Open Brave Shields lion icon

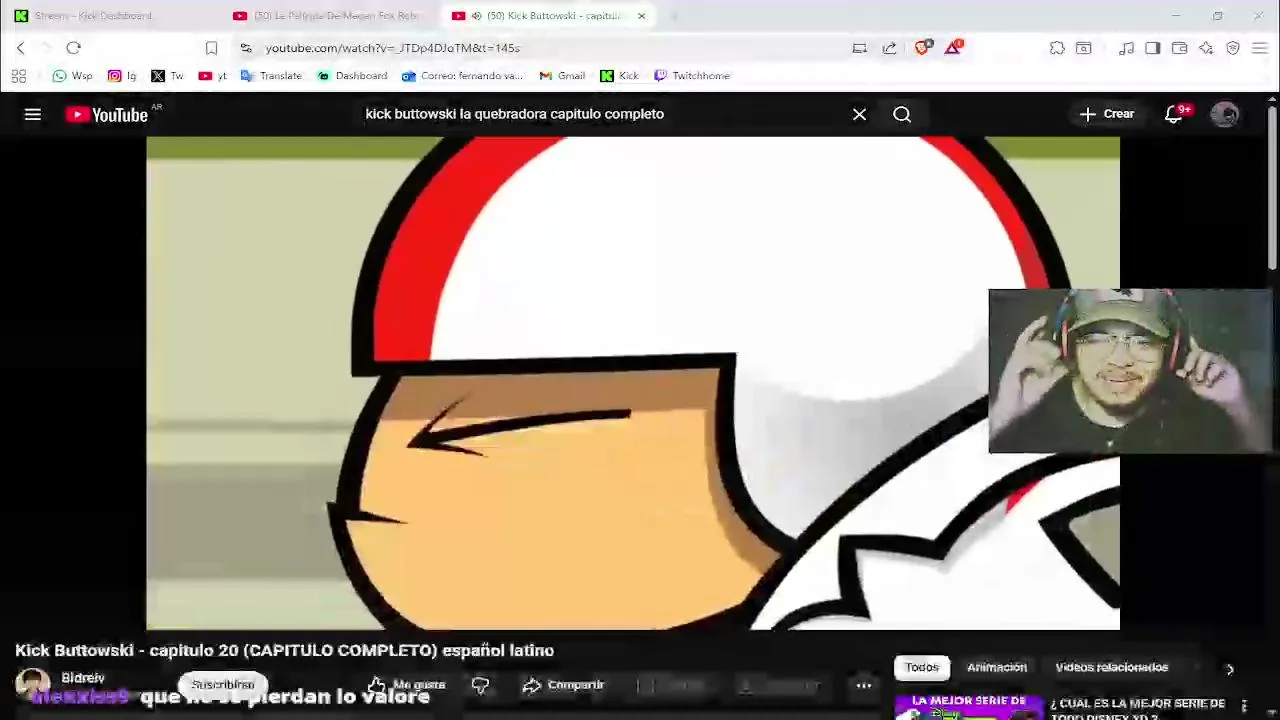(923, 47)
